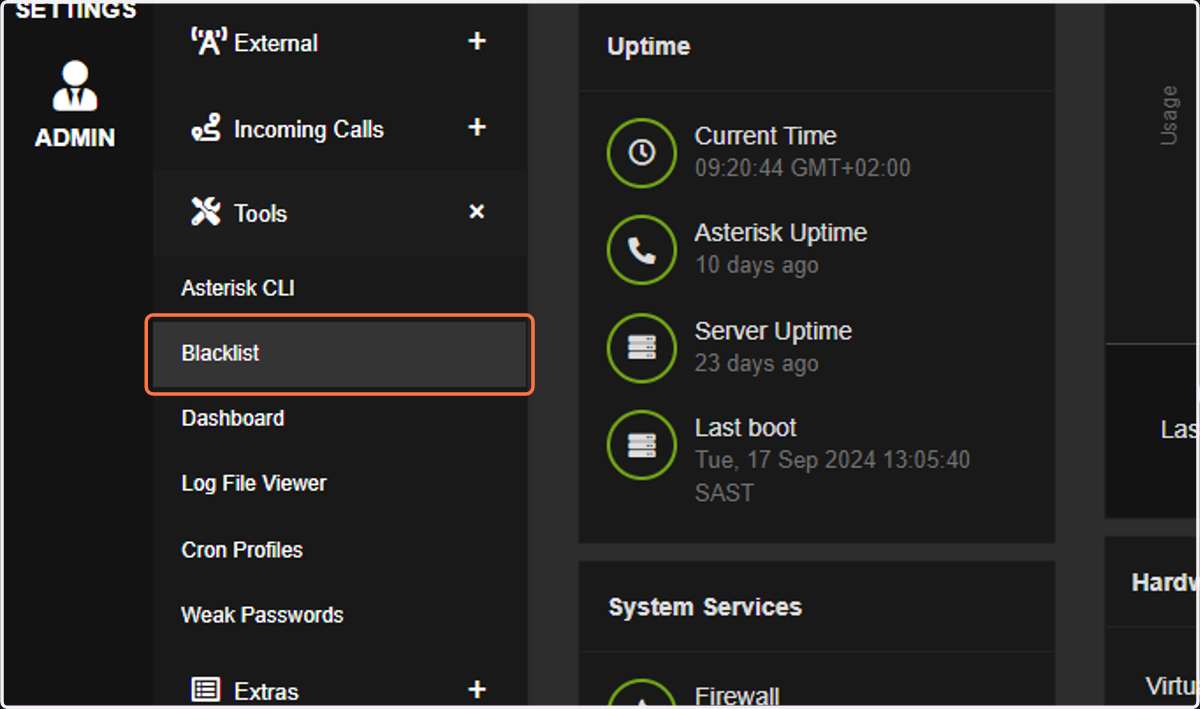Viewport: 1200px width, 709px height.
Task: Open the Extras menu section
Action: pos(340,690)
